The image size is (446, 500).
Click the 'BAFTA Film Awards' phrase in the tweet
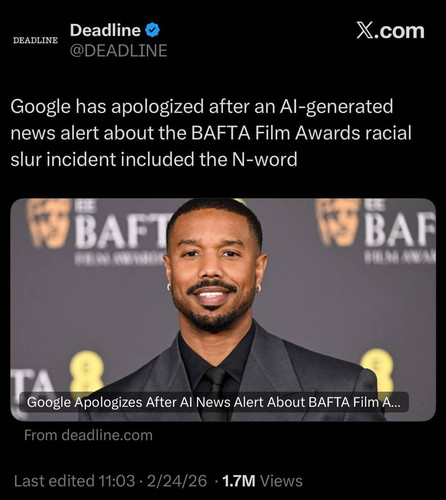point(274,133)
